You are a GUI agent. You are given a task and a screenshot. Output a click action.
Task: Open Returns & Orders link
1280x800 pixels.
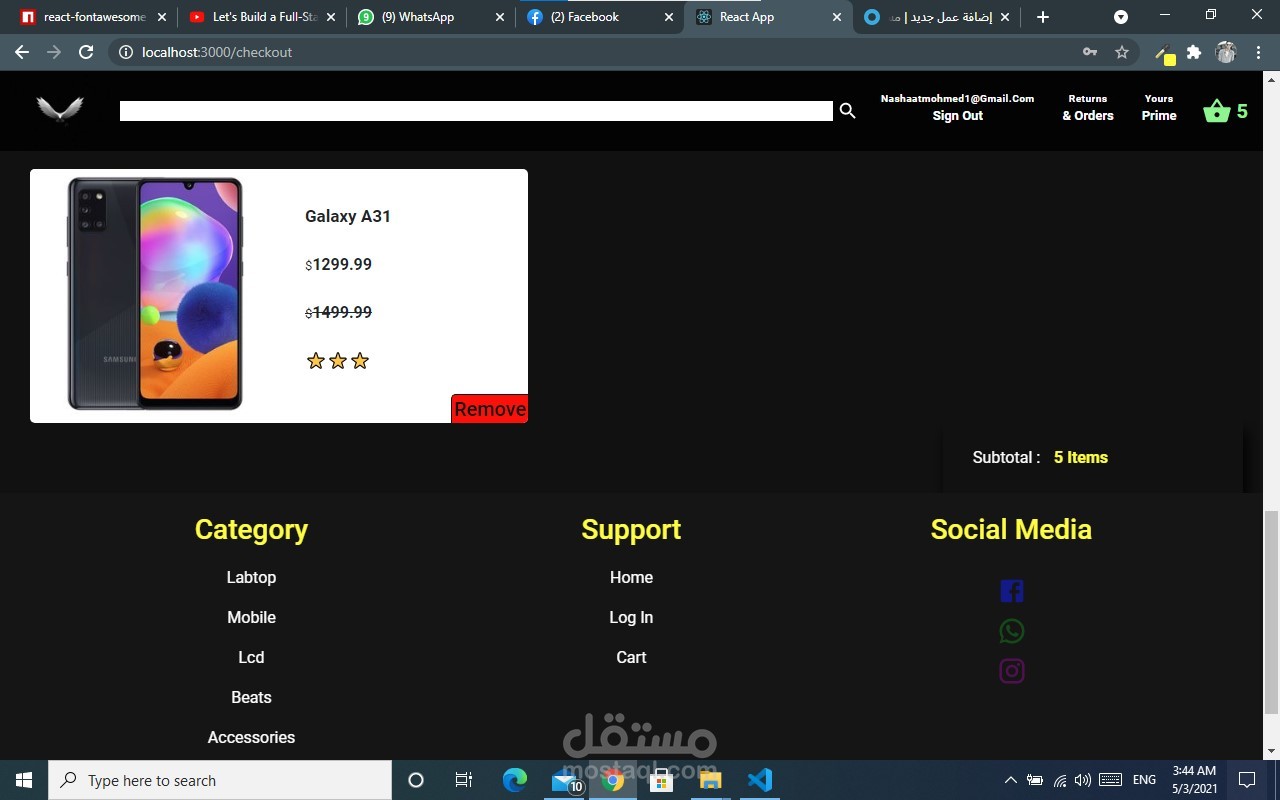(1088, 107)
